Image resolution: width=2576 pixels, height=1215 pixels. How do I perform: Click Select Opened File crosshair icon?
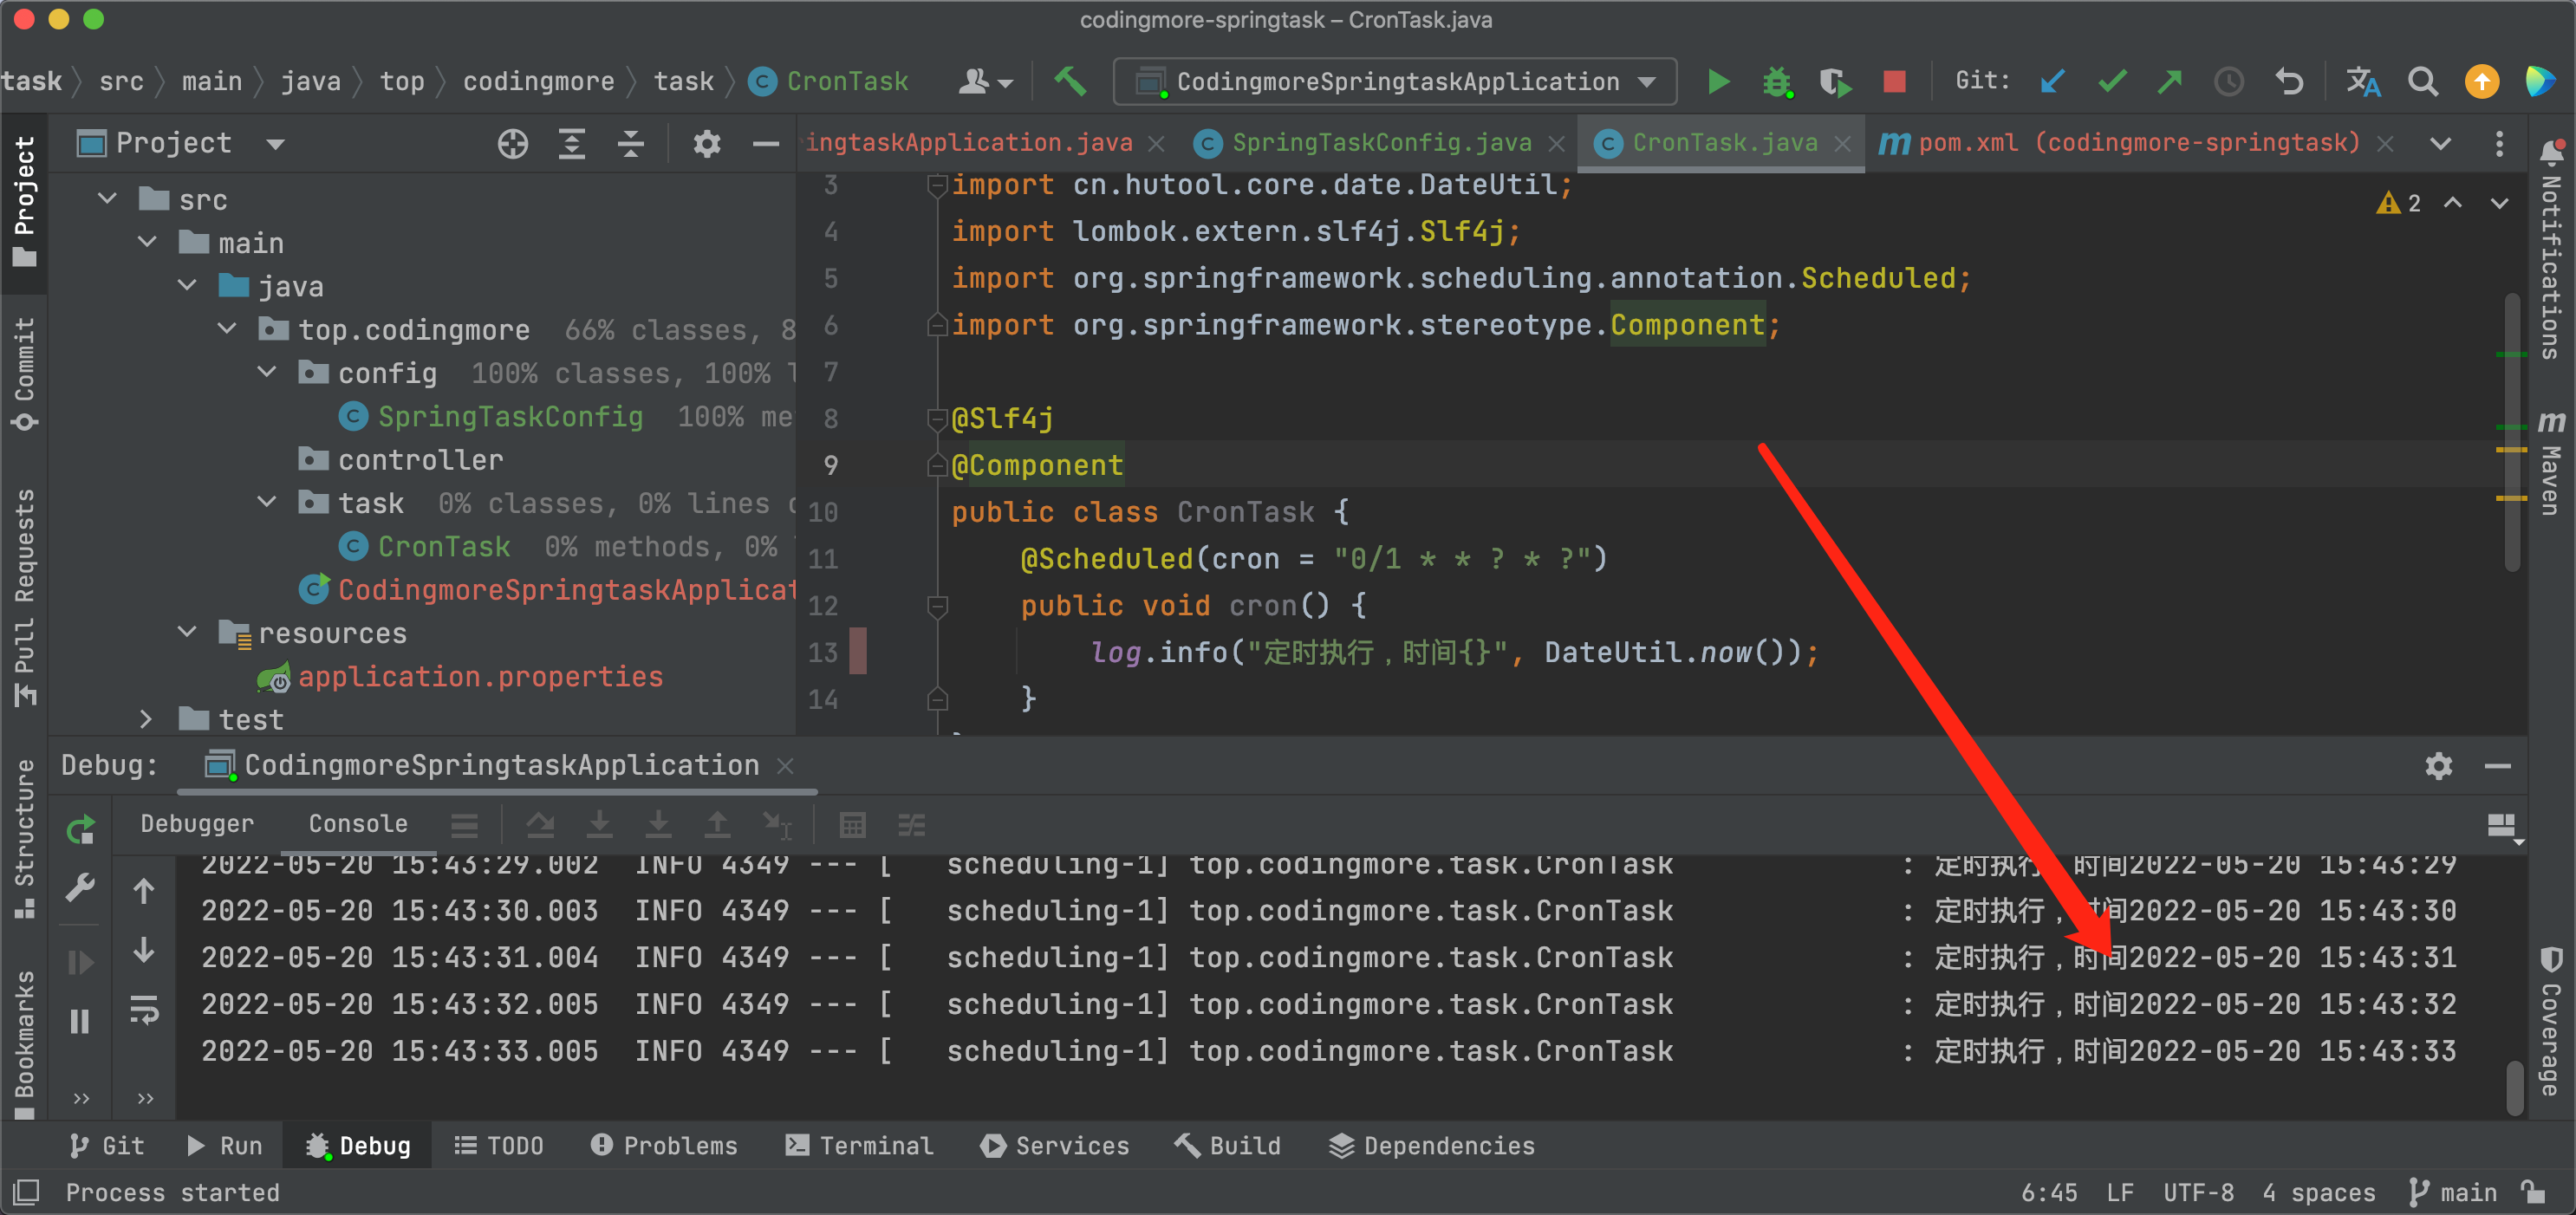tap(513, 144)
